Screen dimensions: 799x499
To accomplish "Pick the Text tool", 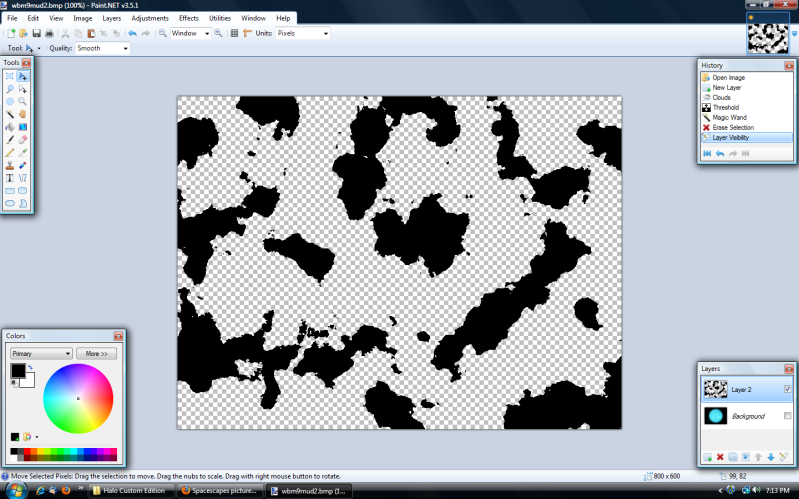I will 10,177.
